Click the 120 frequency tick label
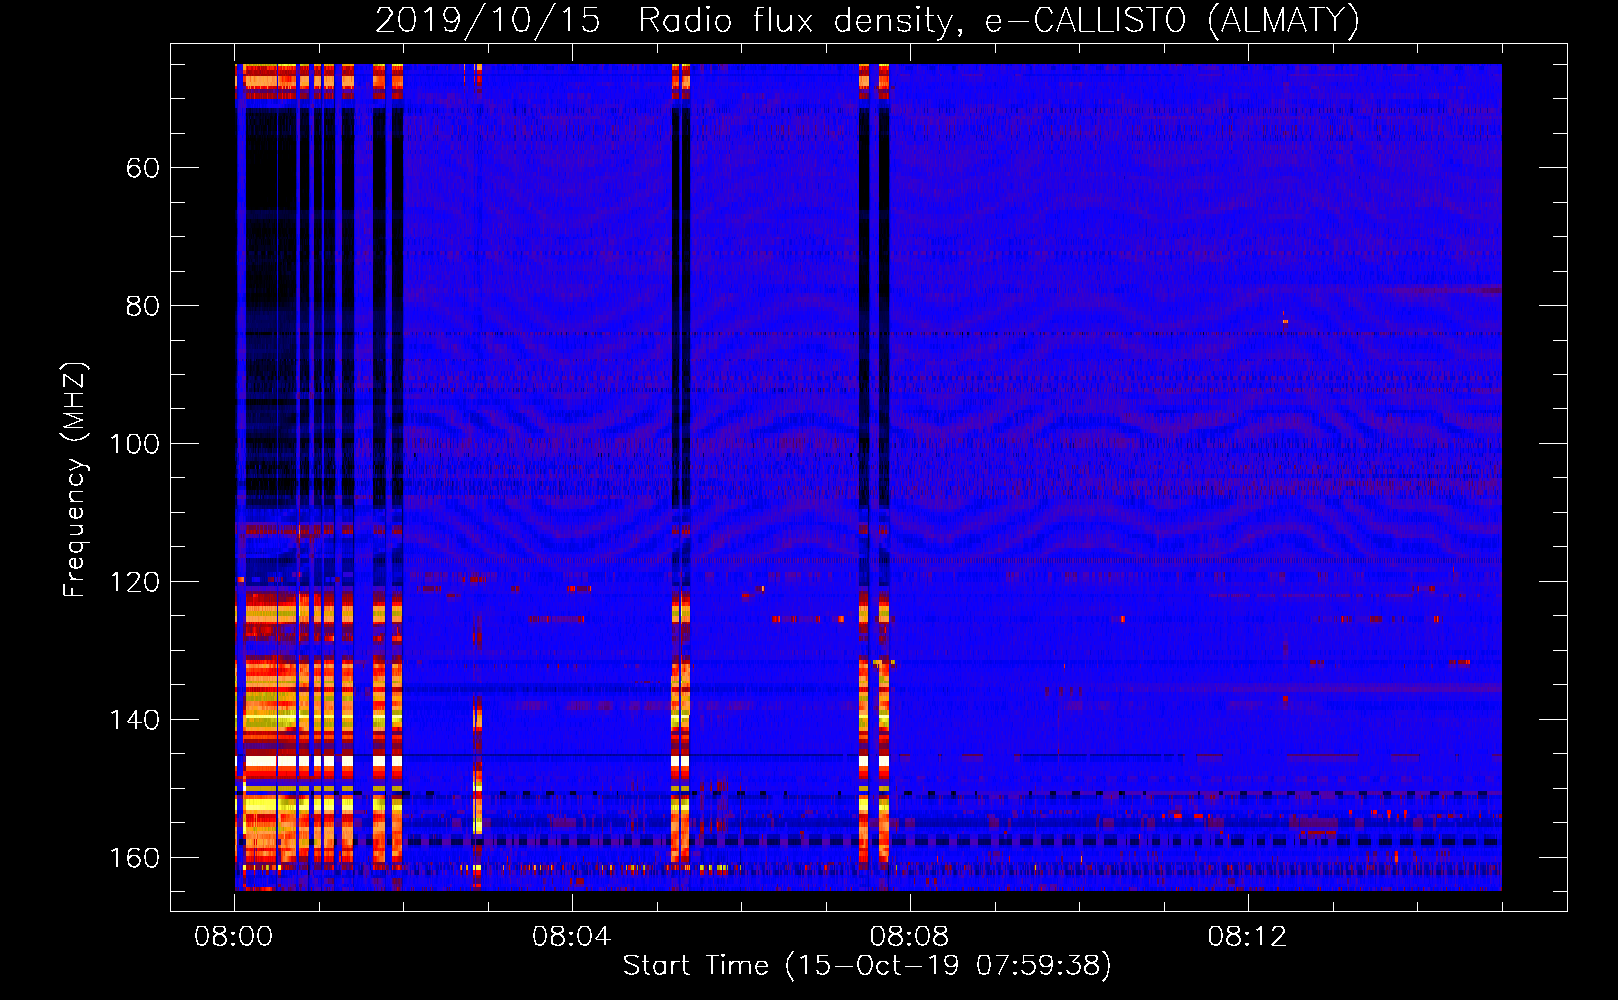This screenshot has width=1618, height=1000. [x=135, y=582]
